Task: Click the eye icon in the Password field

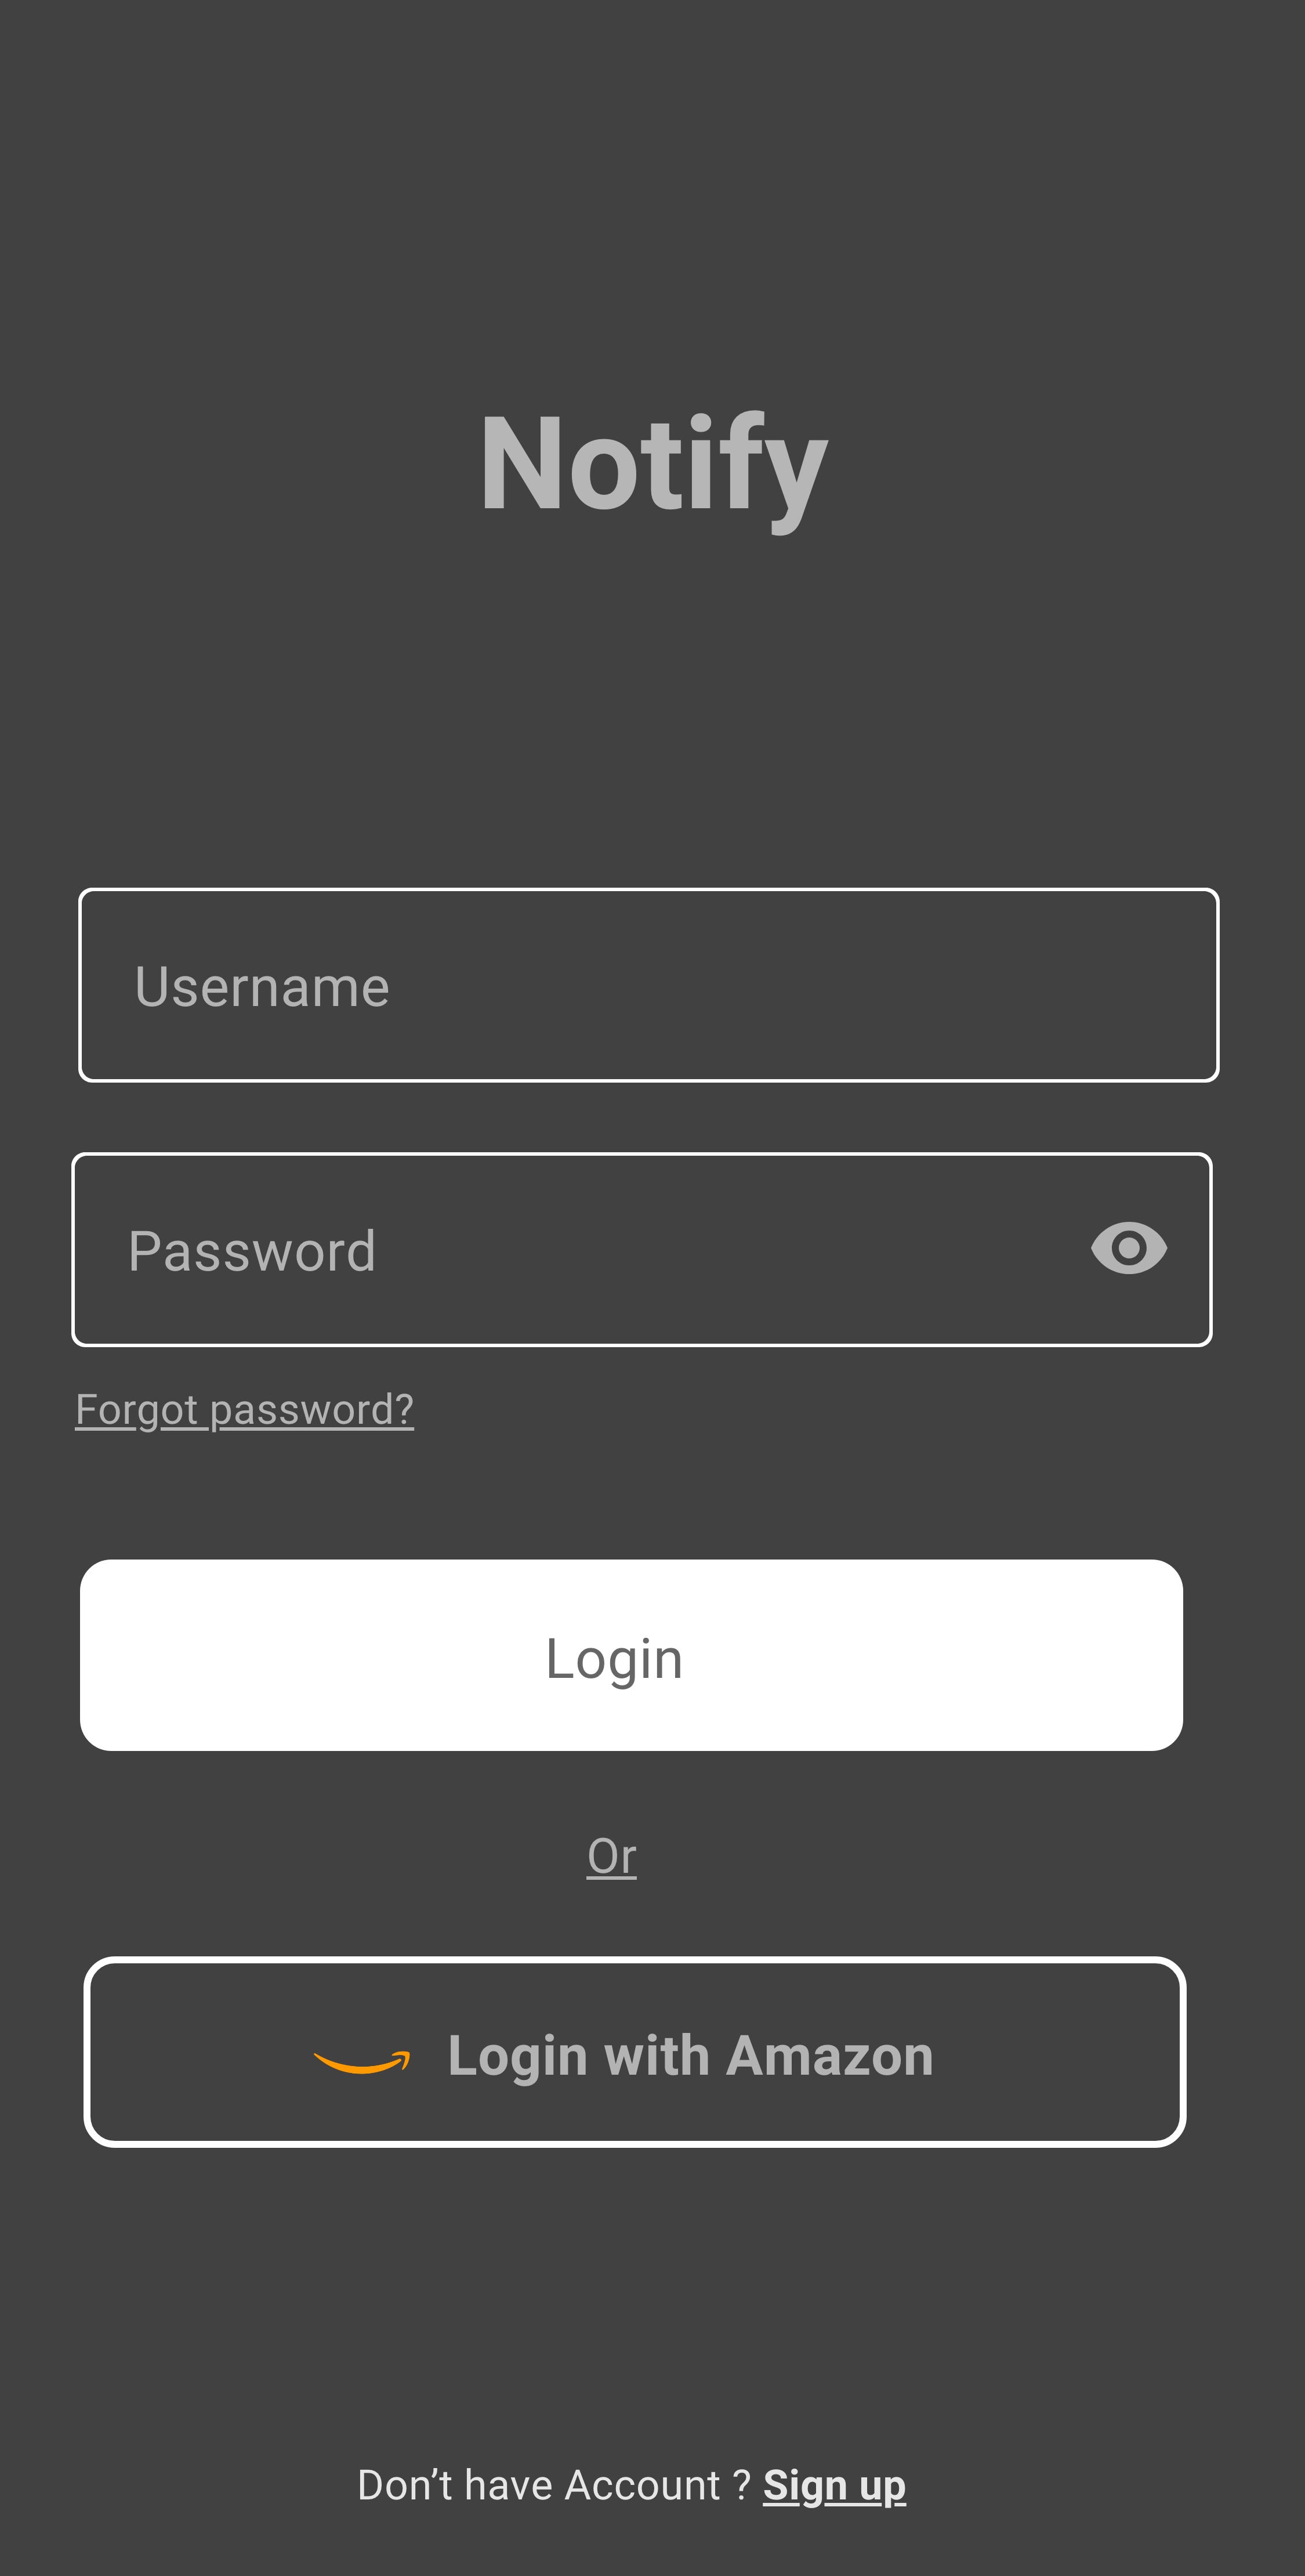Action: pos(1129,1248)
